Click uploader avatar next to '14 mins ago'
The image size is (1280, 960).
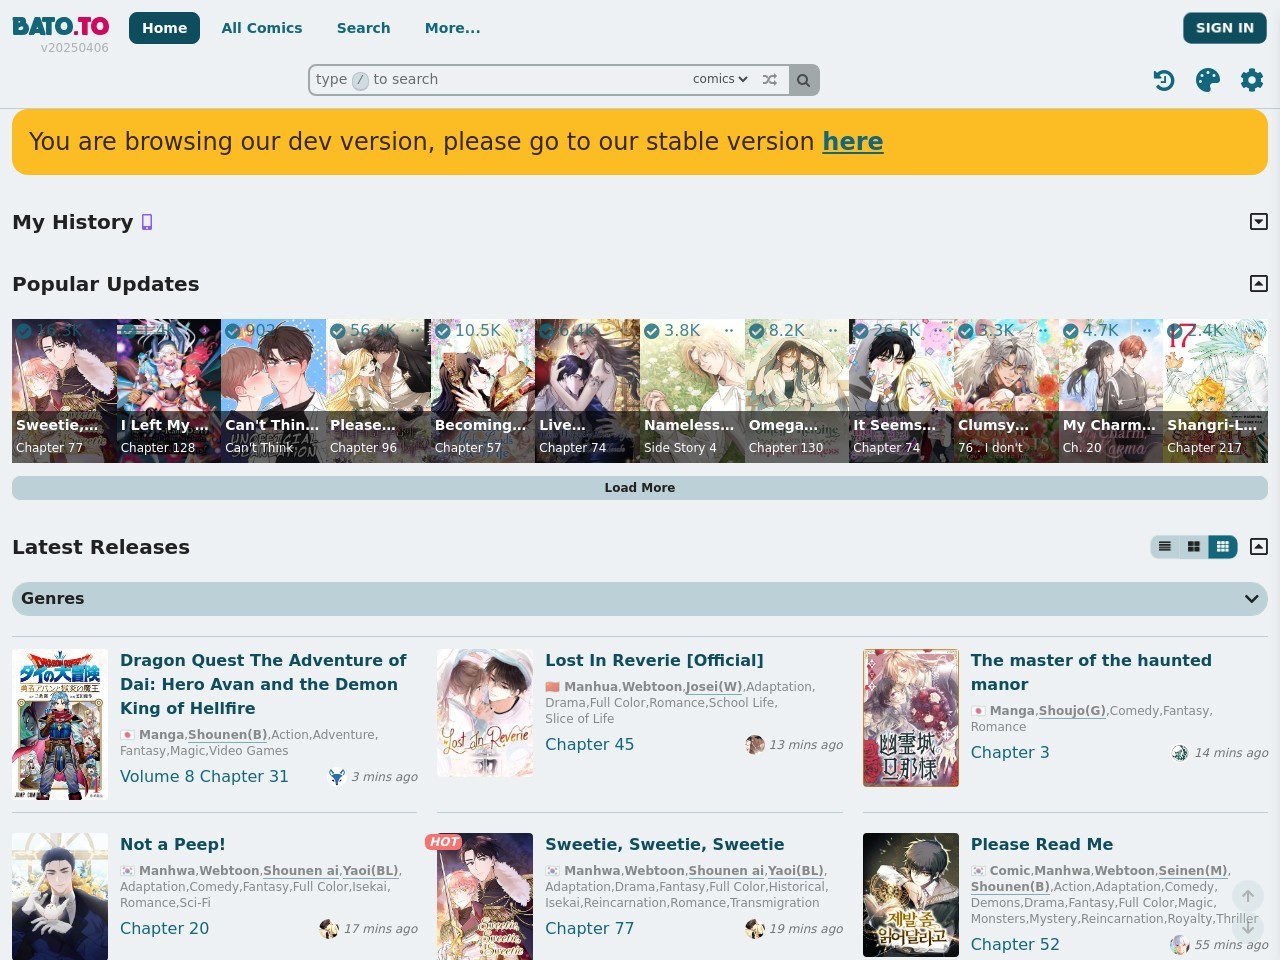(1180, 753)
